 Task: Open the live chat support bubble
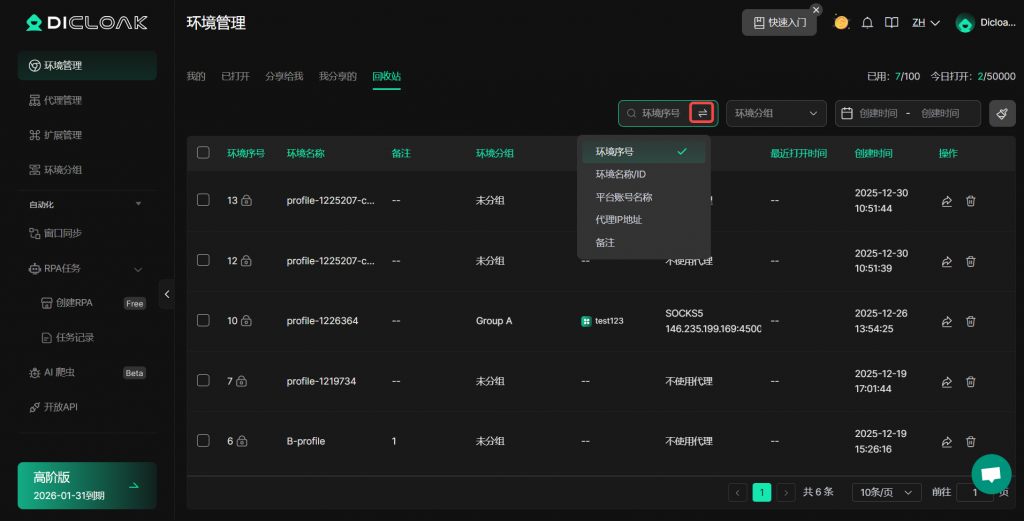click(x=990, y=474)
